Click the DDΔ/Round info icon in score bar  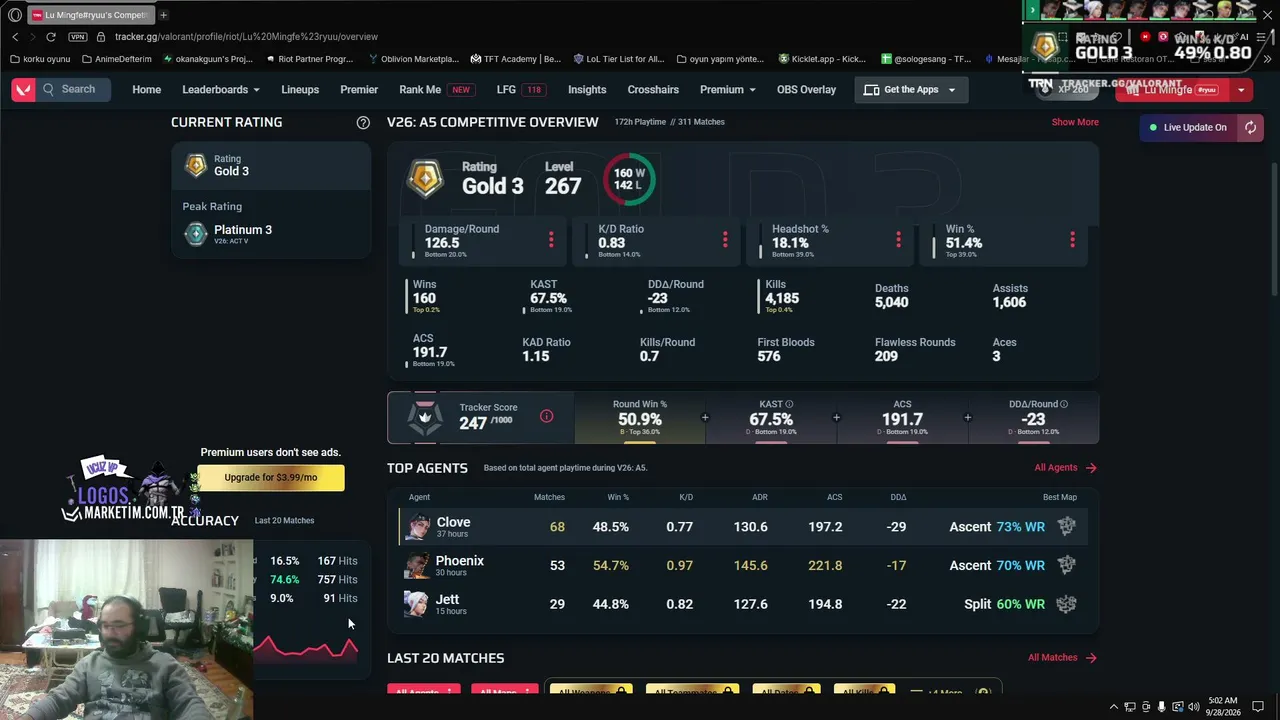click(1064, 404)
